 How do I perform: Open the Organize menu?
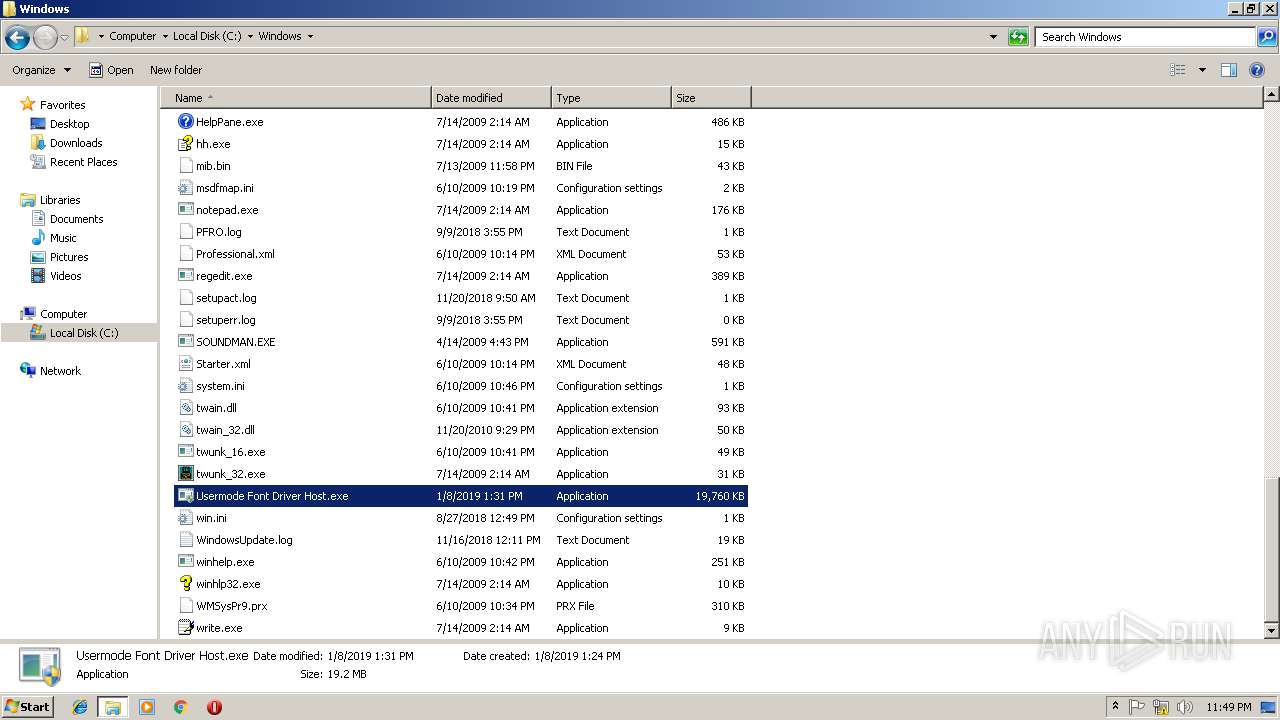tap(41, 70)
